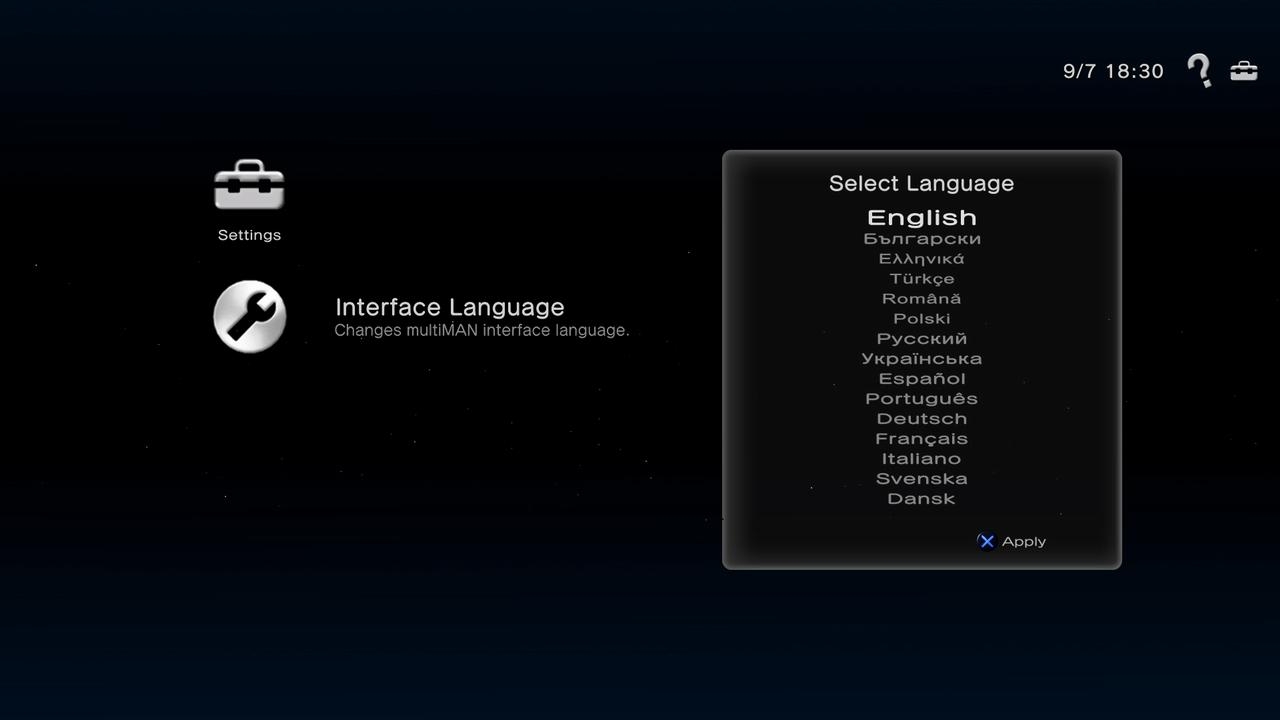Open the Interface Language setting title
Viewport: 1280px width, 720px height.
click(449, 307)
